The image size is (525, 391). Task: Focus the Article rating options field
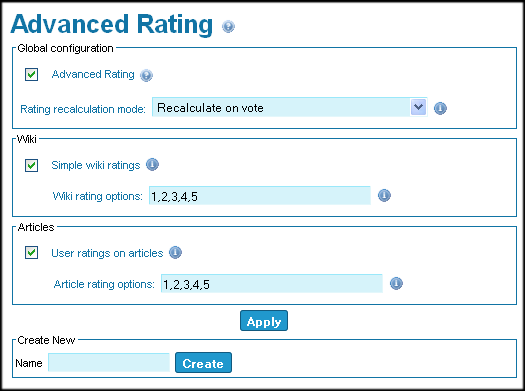pos(272,284)
